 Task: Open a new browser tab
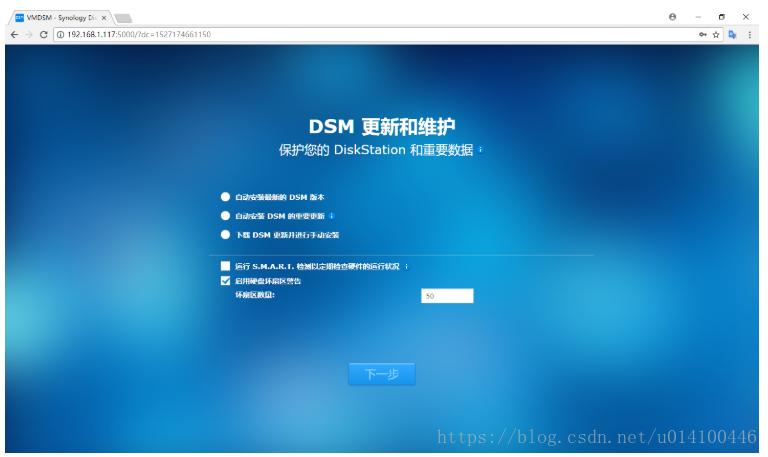(x=123, y=18)
